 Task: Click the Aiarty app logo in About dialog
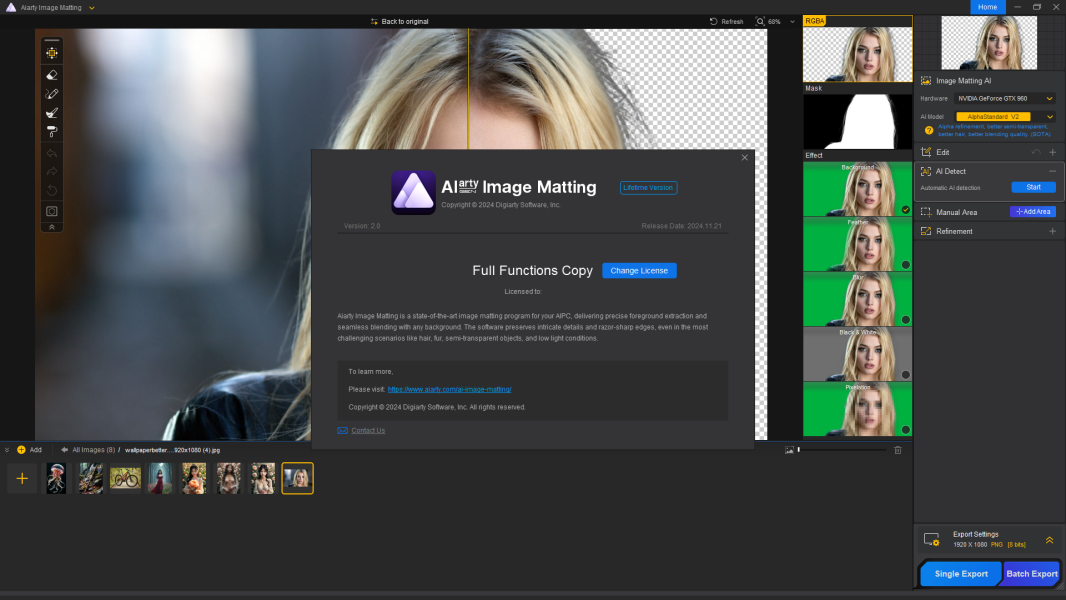pyautogui.click(x=413, y=192)
